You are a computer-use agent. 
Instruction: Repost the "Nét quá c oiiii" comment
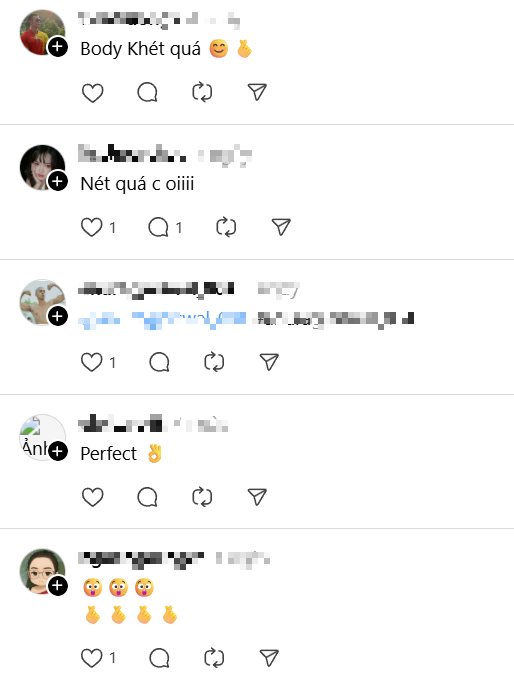coord(226,227)
